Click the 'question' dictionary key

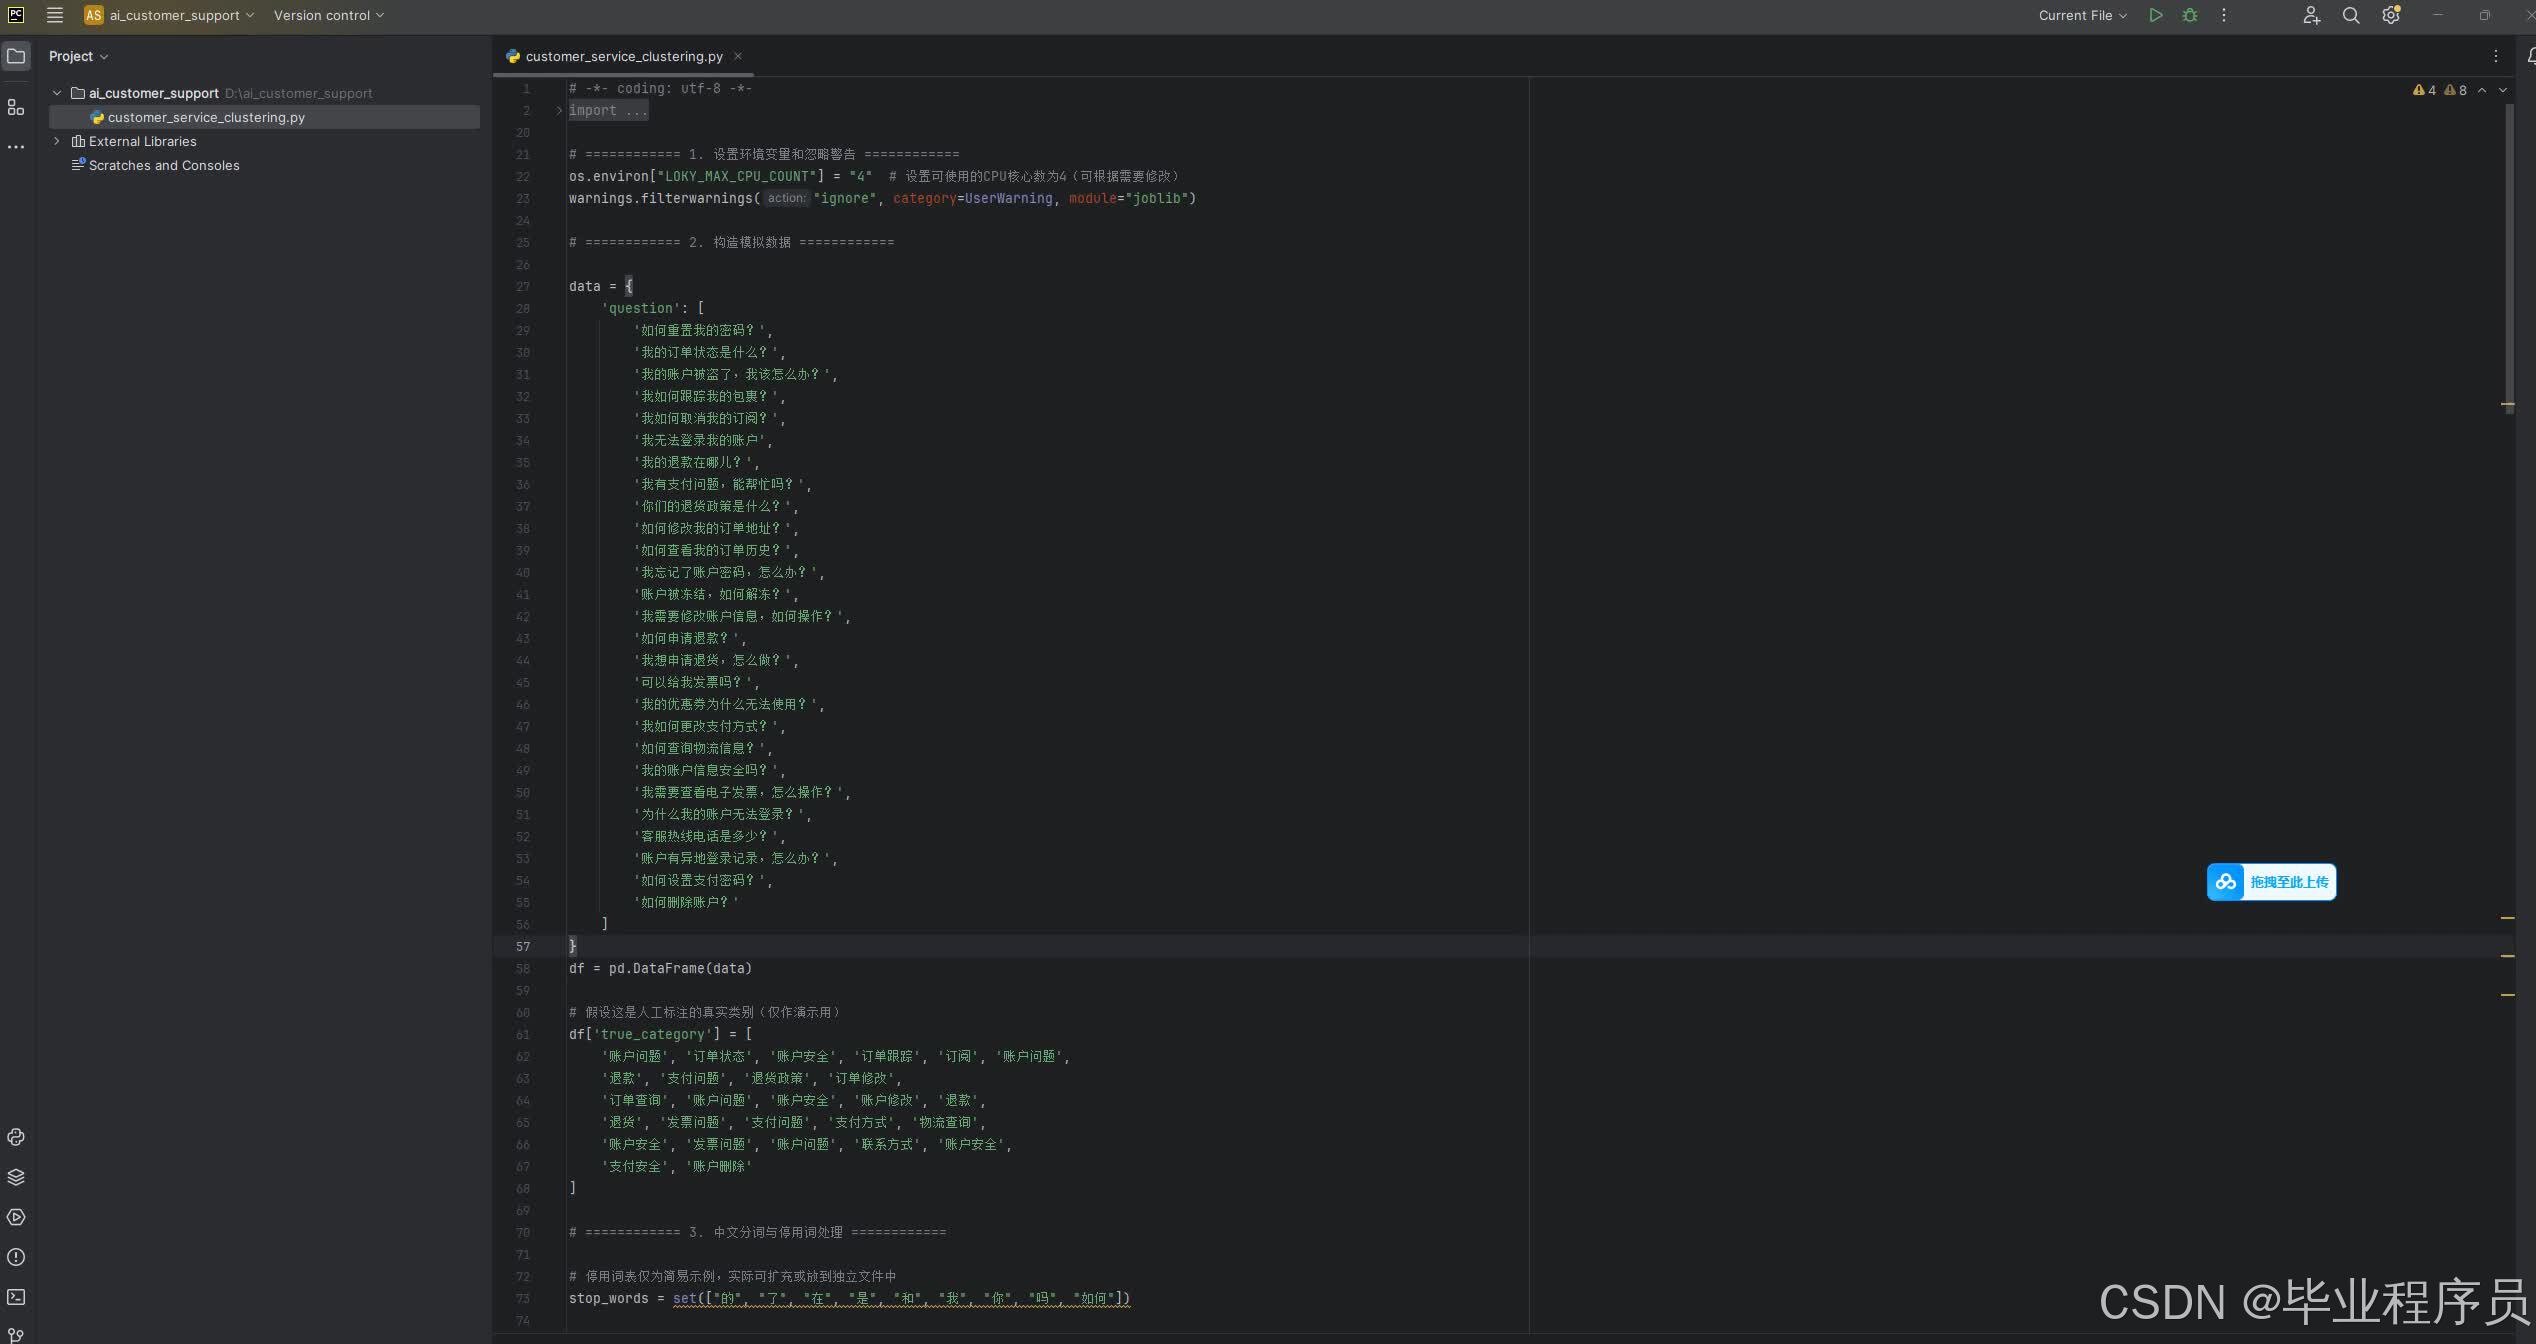coord(641,308)
